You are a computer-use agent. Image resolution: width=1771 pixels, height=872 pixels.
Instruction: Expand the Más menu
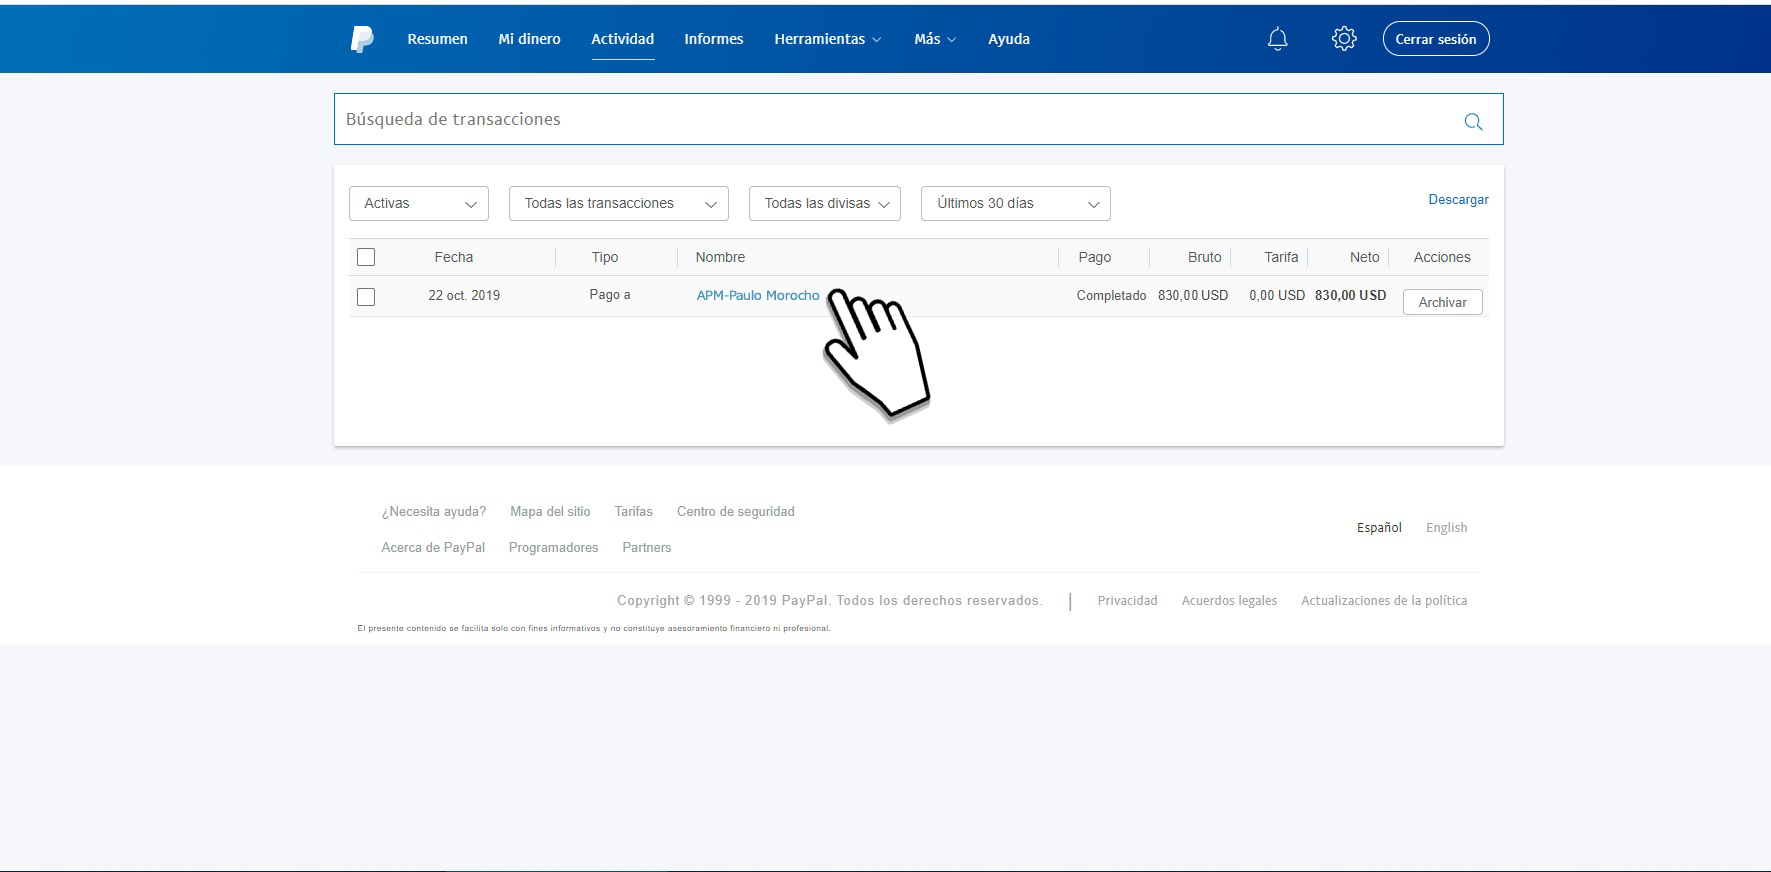[935, 39]
